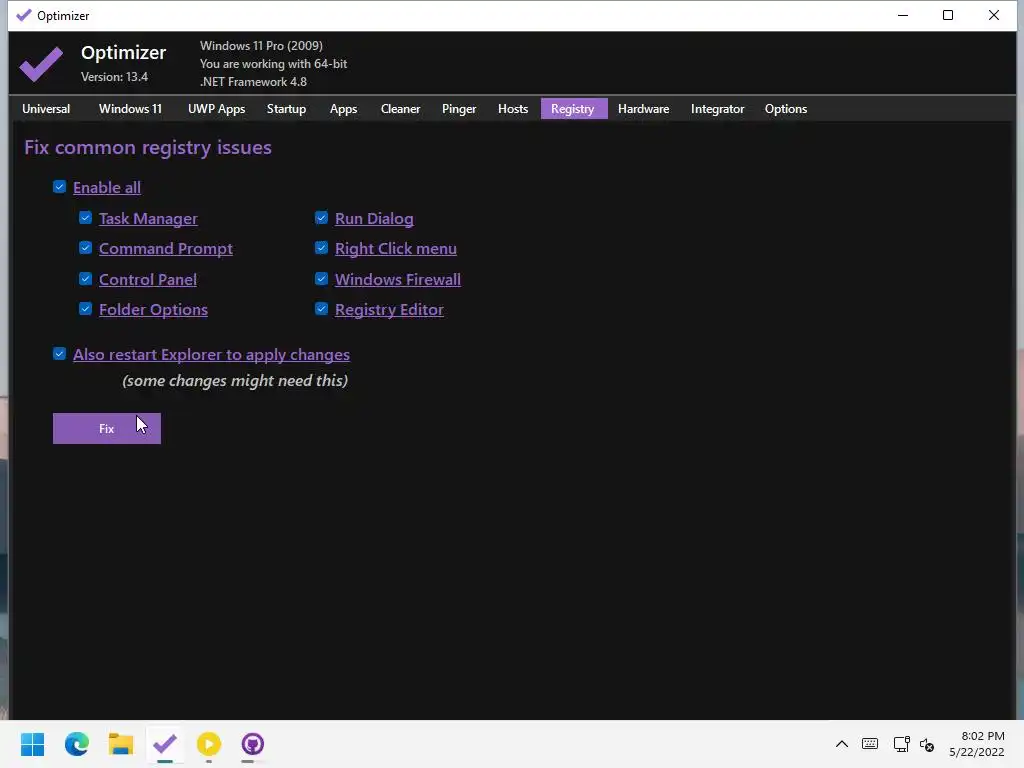This screenshot has height=768, width=1024.
Task: Click the Optimizer title bar icon
Action: tap(24, 15)
